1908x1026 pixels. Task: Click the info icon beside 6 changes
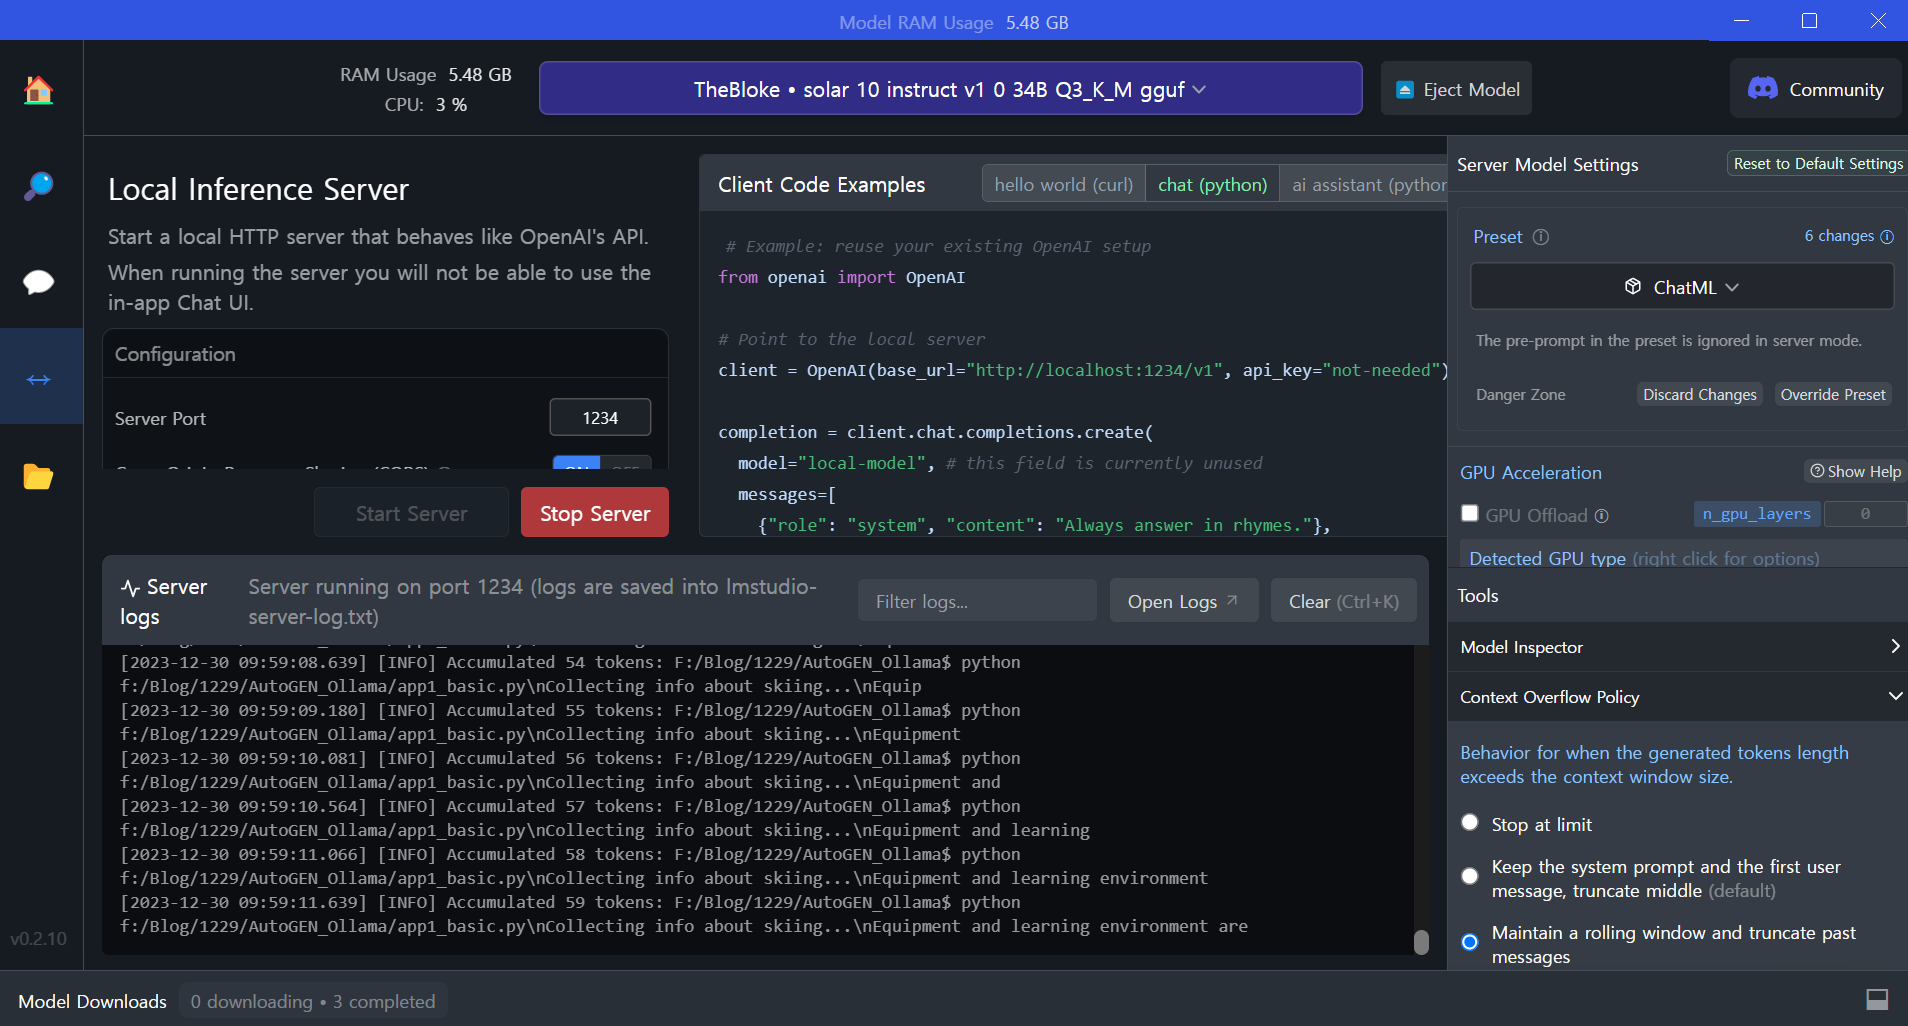tap(1887, 237)
